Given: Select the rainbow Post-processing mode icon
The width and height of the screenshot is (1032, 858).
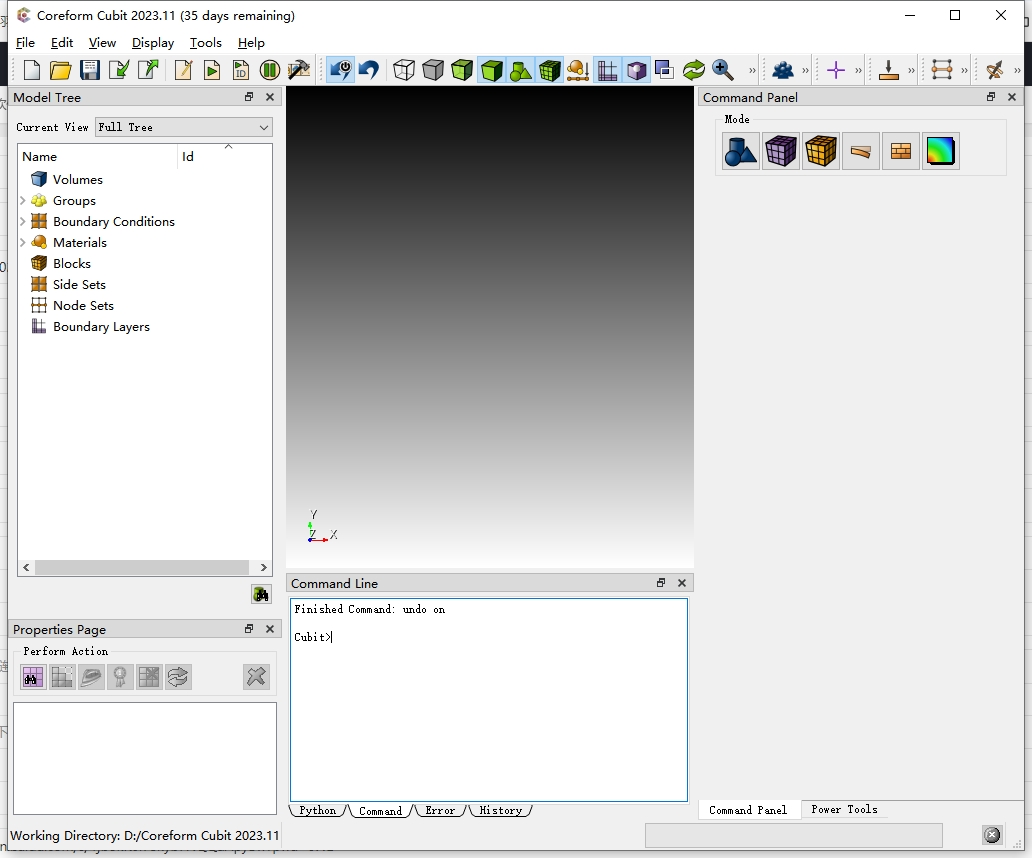Looking at the screenshot, I should (x=941, y=151).
